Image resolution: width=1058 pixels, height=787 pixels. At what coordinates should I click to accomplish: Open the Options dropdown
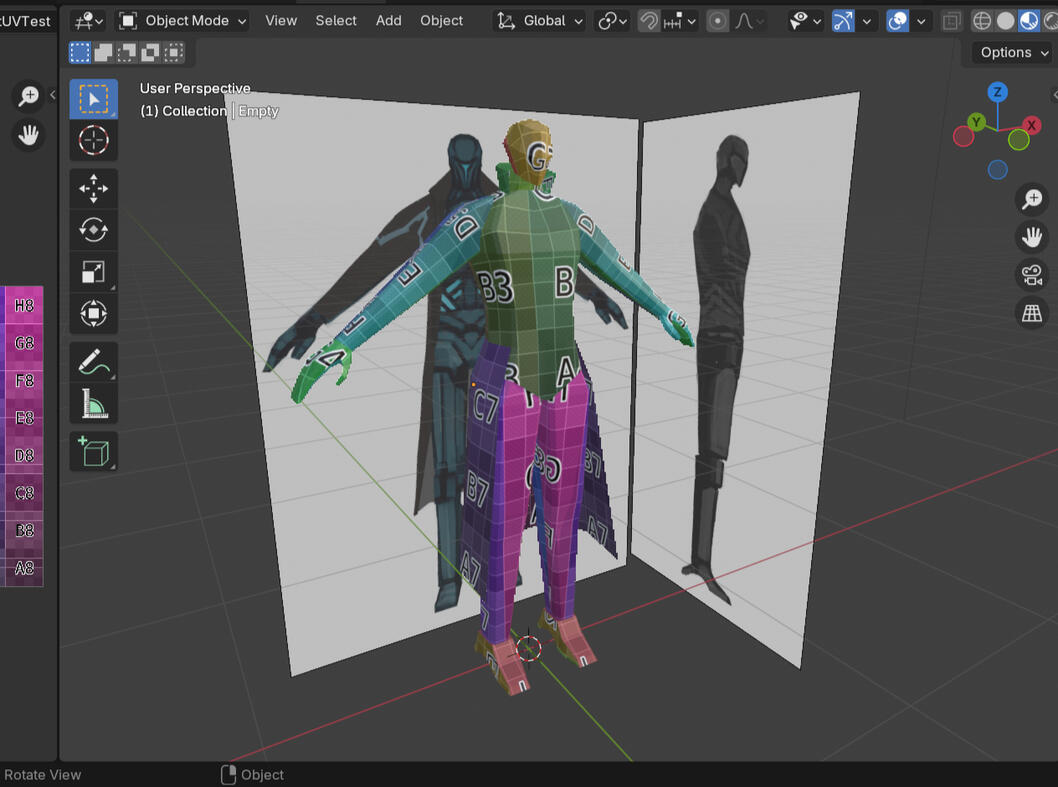coord(1014,53)
